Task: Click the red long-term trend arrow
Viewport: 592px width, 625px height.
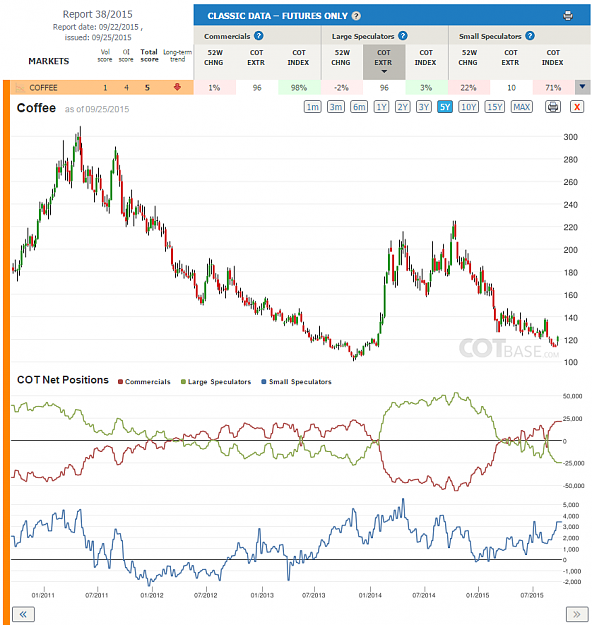Action: click(x=177, y=87)
